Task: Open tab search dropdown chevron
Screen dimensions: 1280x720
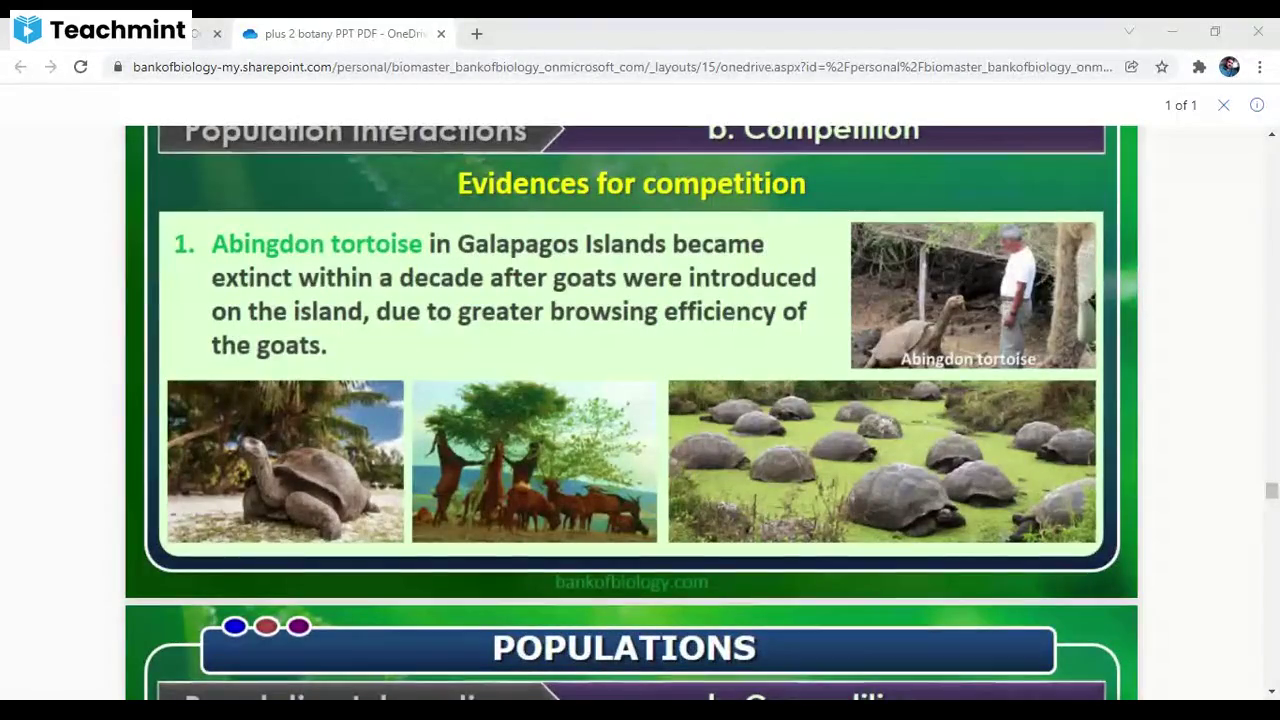Action: [x=1129, y=32]
